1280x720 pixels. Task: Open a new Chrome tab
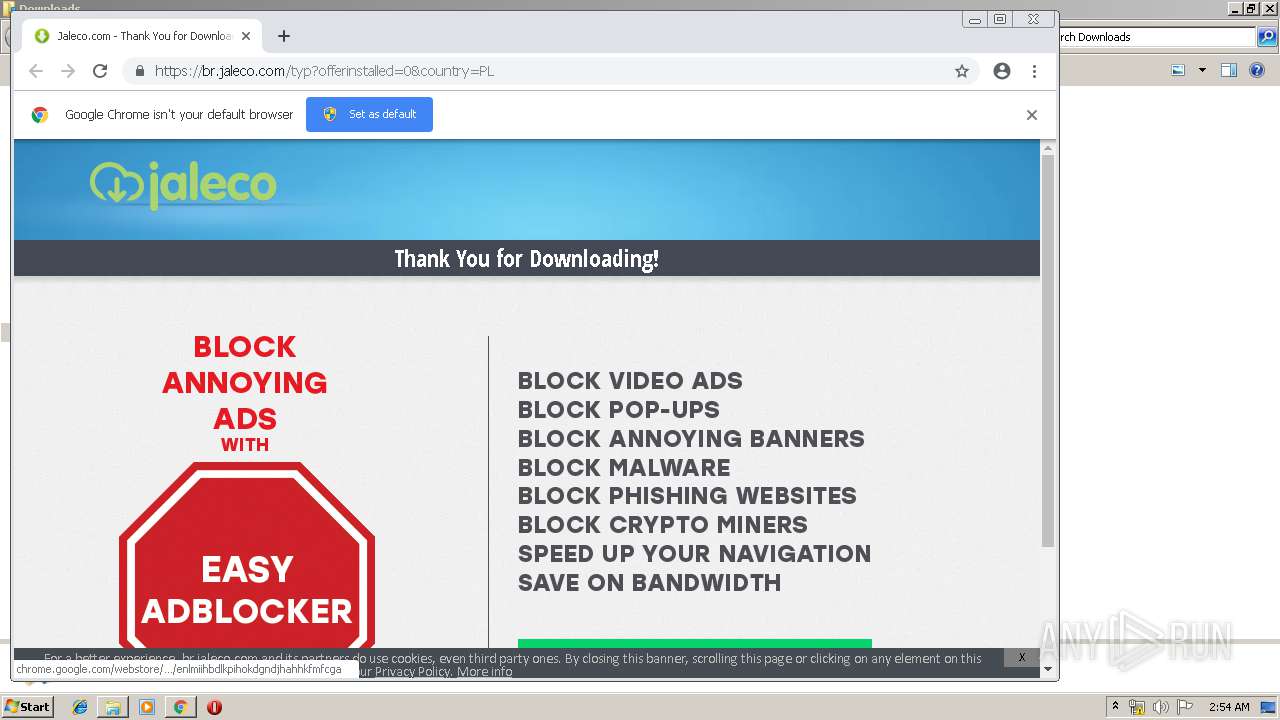click(284, 36)
